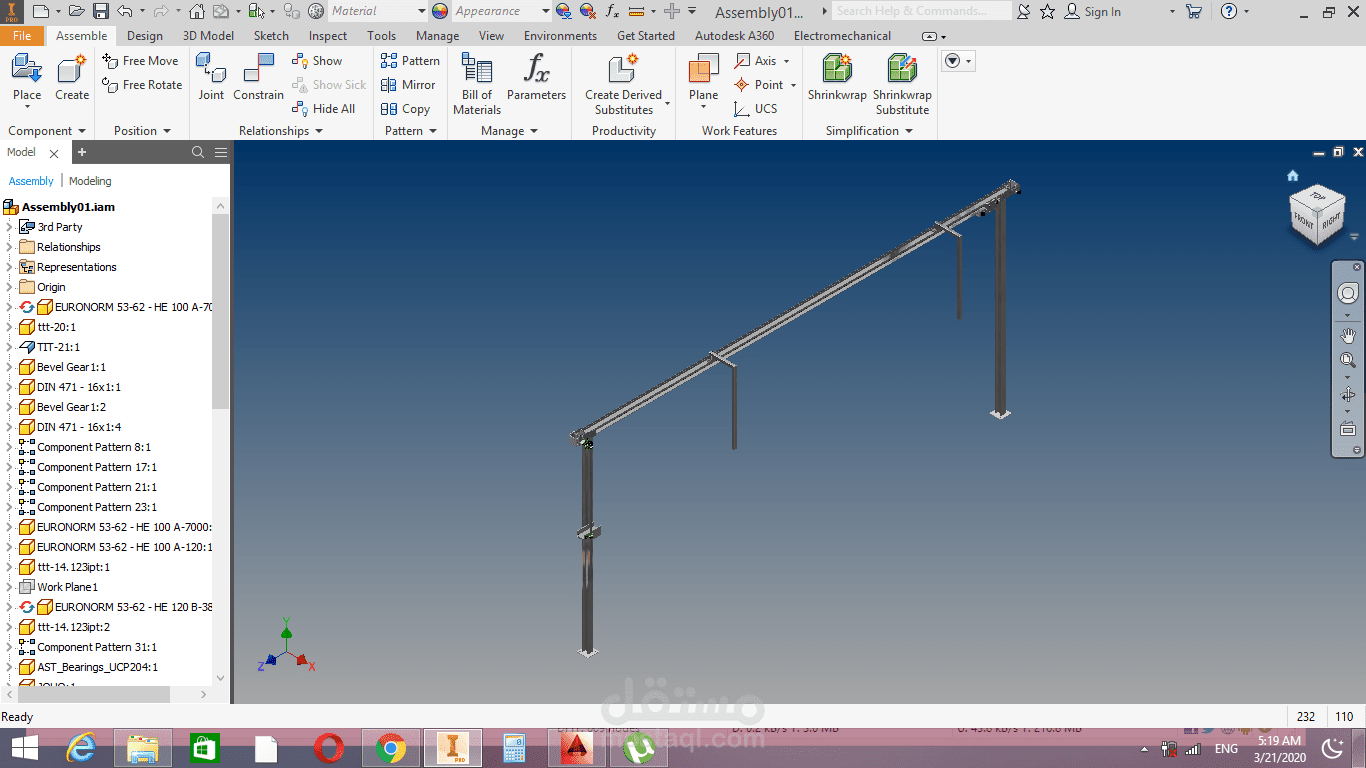Click the Assembly browser view link

click(31, 181)
